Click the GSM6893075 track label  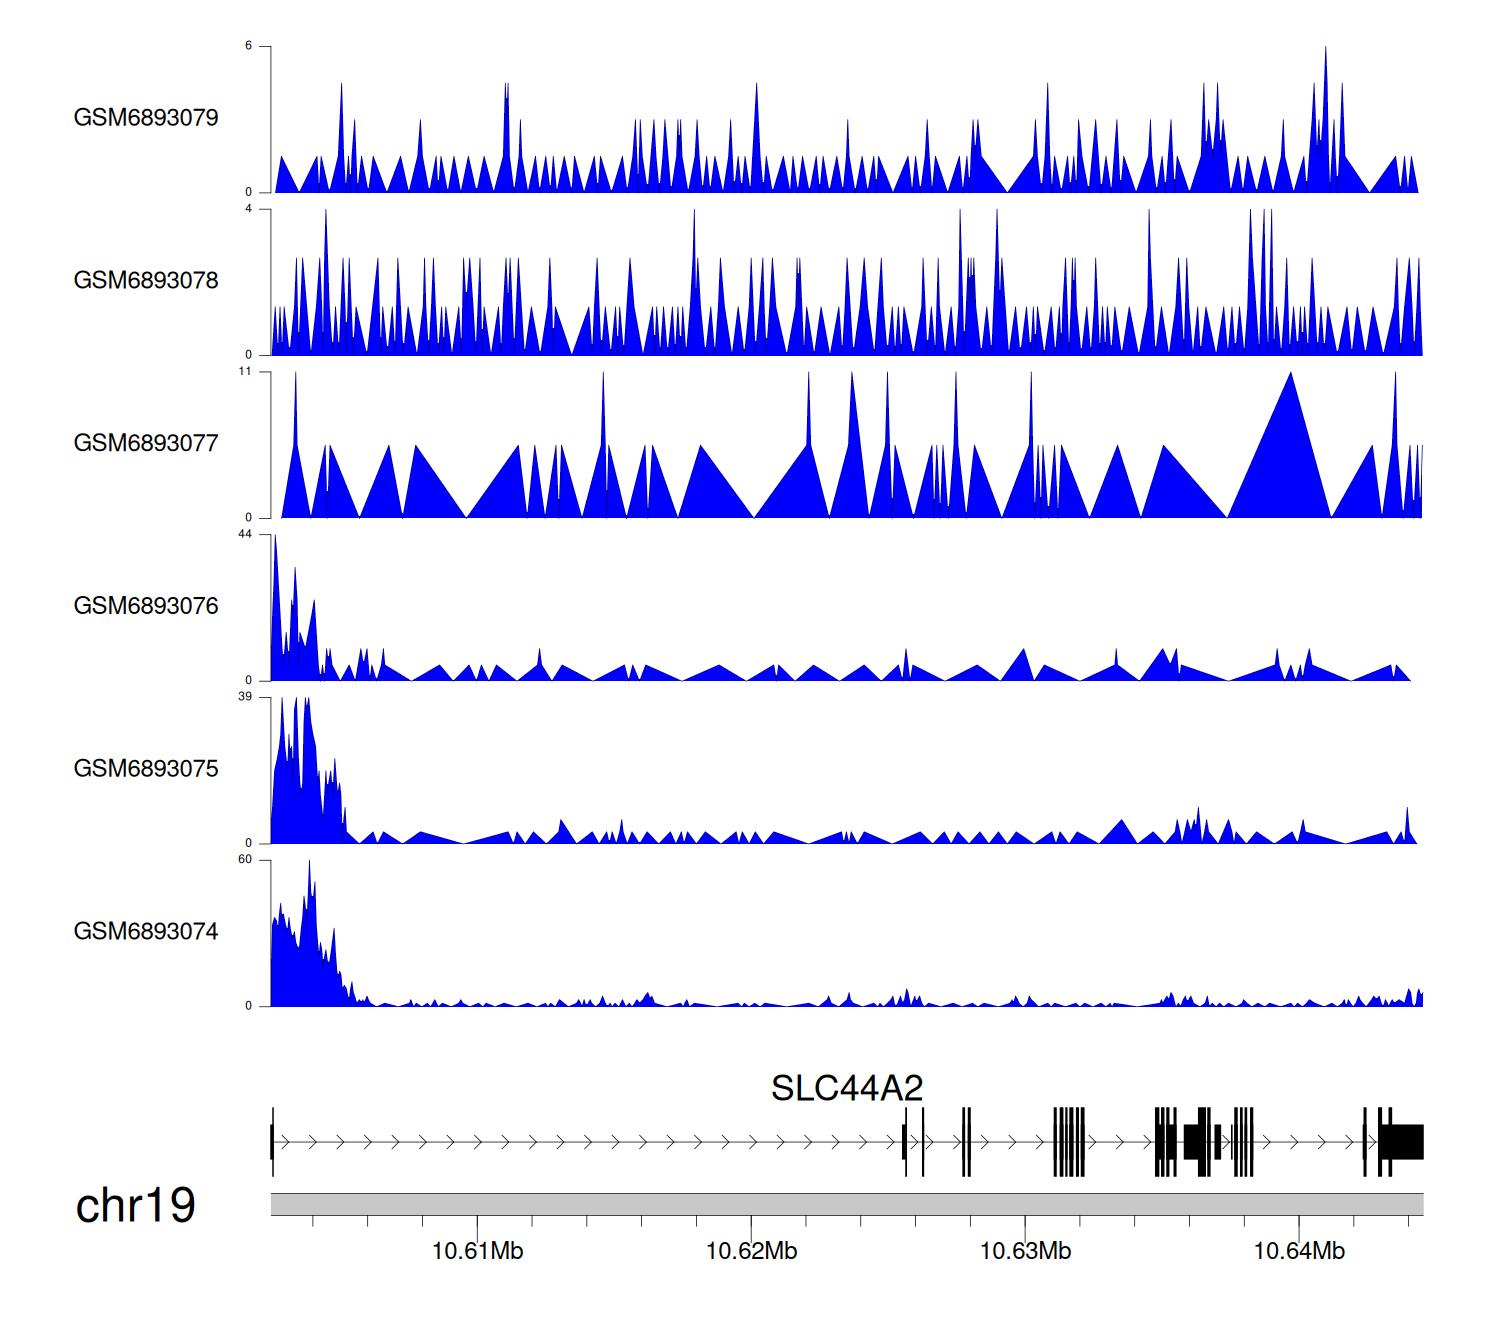(146, 769)
